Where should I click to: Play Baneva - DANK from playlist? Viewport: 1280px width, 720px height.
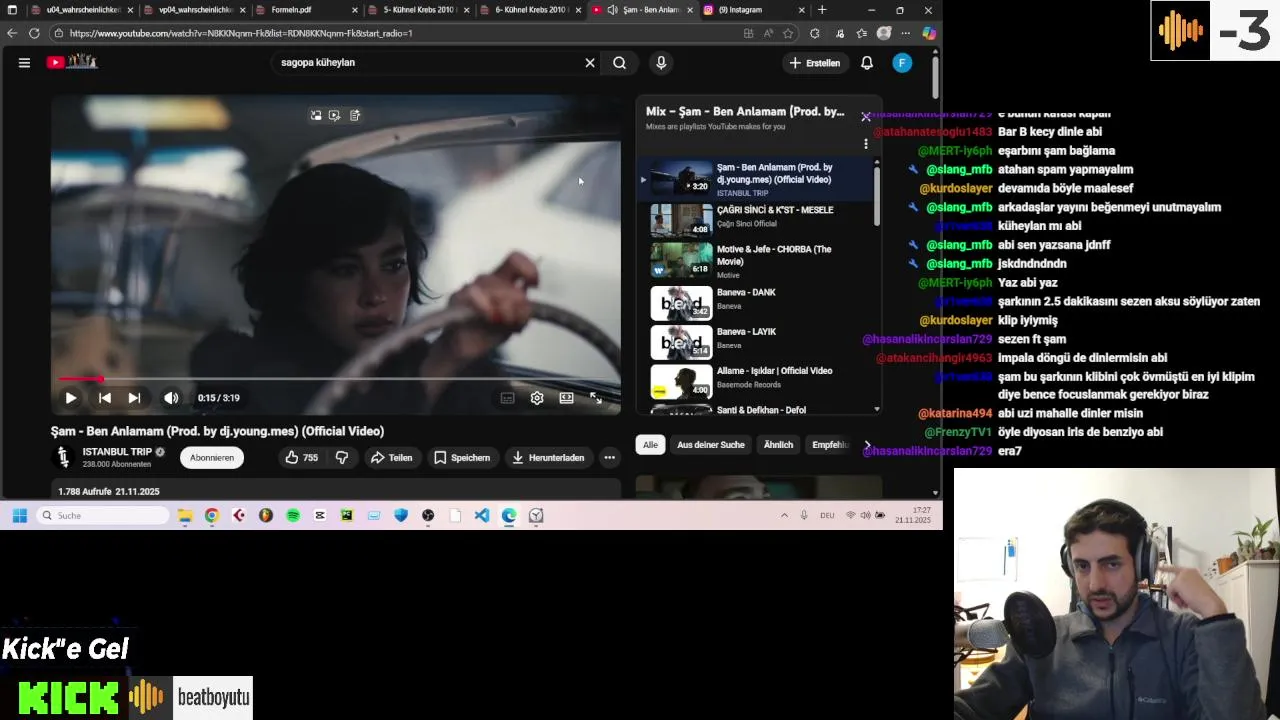tap(755, 303)
